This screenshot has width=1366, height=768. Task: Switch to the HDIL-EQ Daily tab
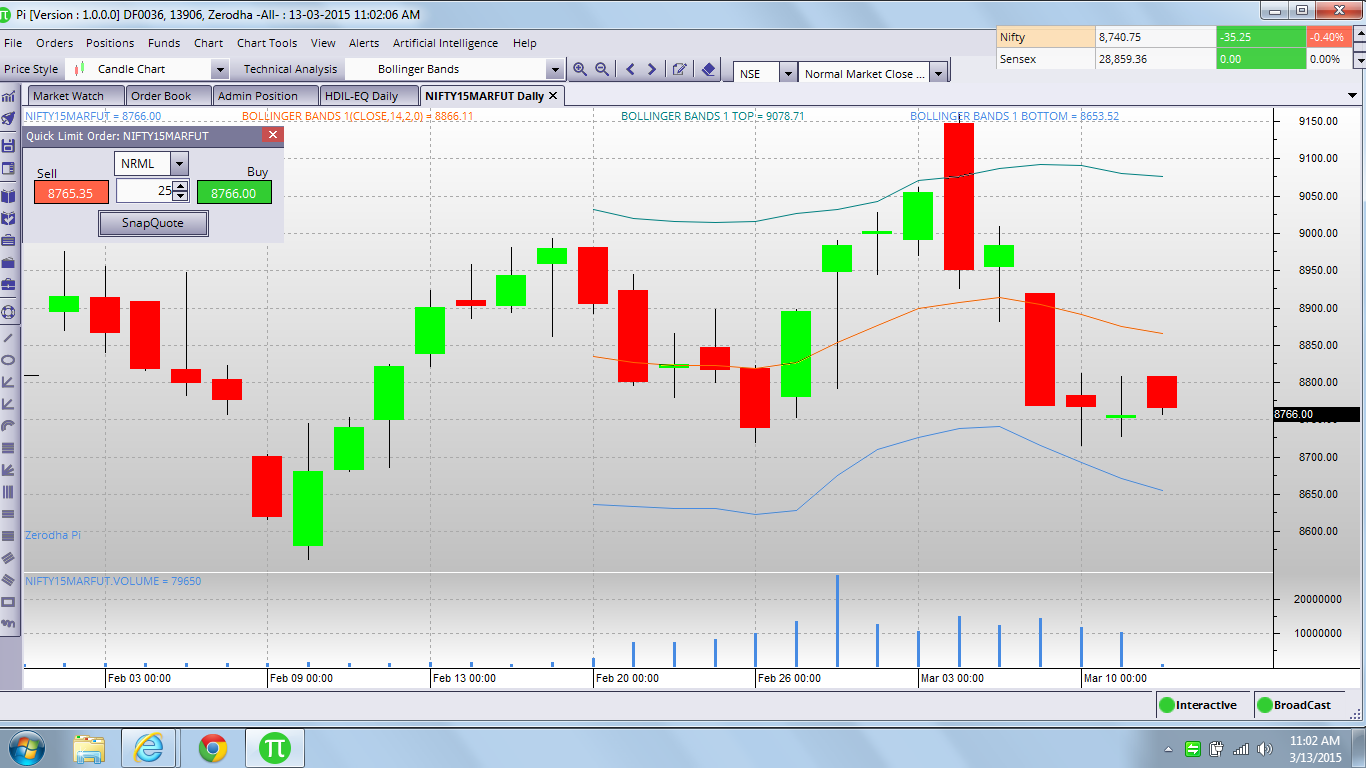pos(367,96)
